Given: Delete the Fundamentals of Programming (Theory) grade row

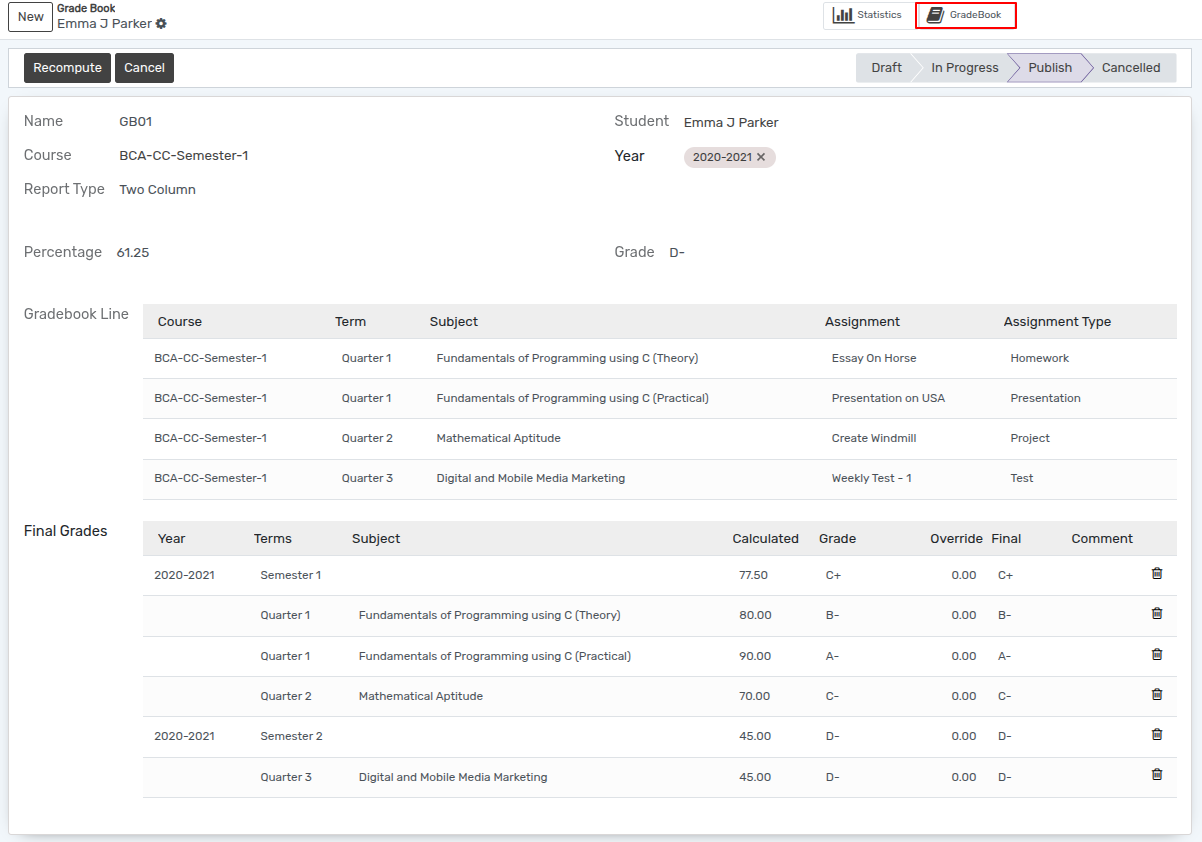Looking at the screenshot, I should pos(1157,614).
